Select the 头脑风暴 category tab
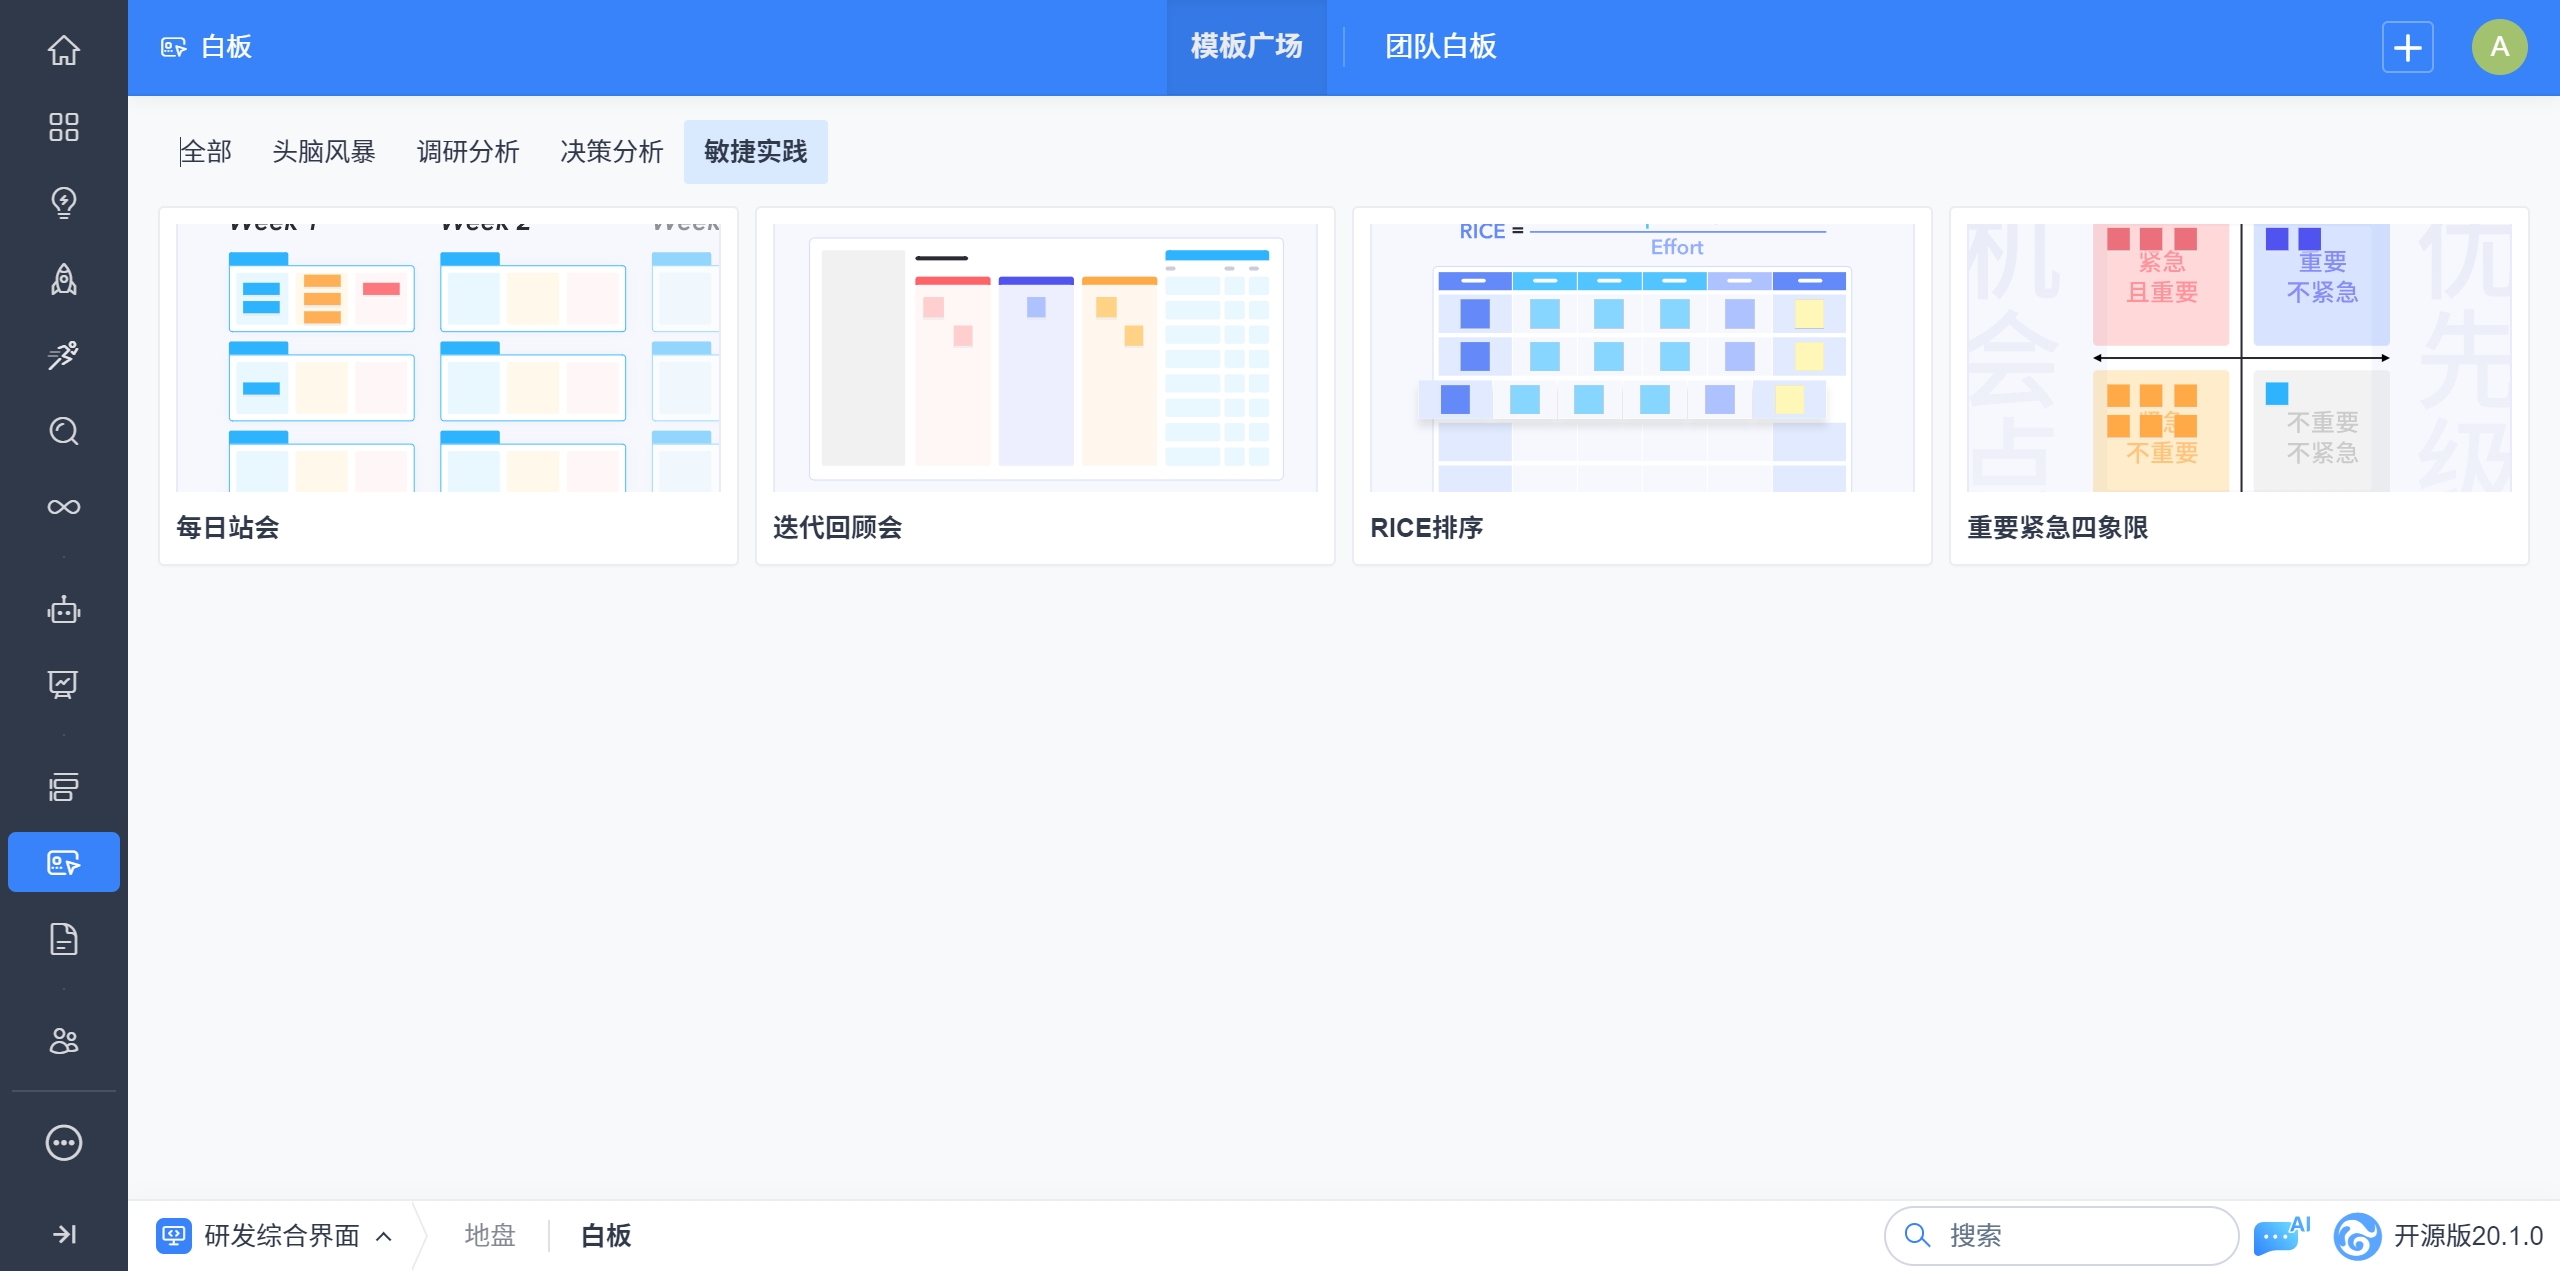The width and height of the screenshot is (2560, 1271). coord(323,152)
